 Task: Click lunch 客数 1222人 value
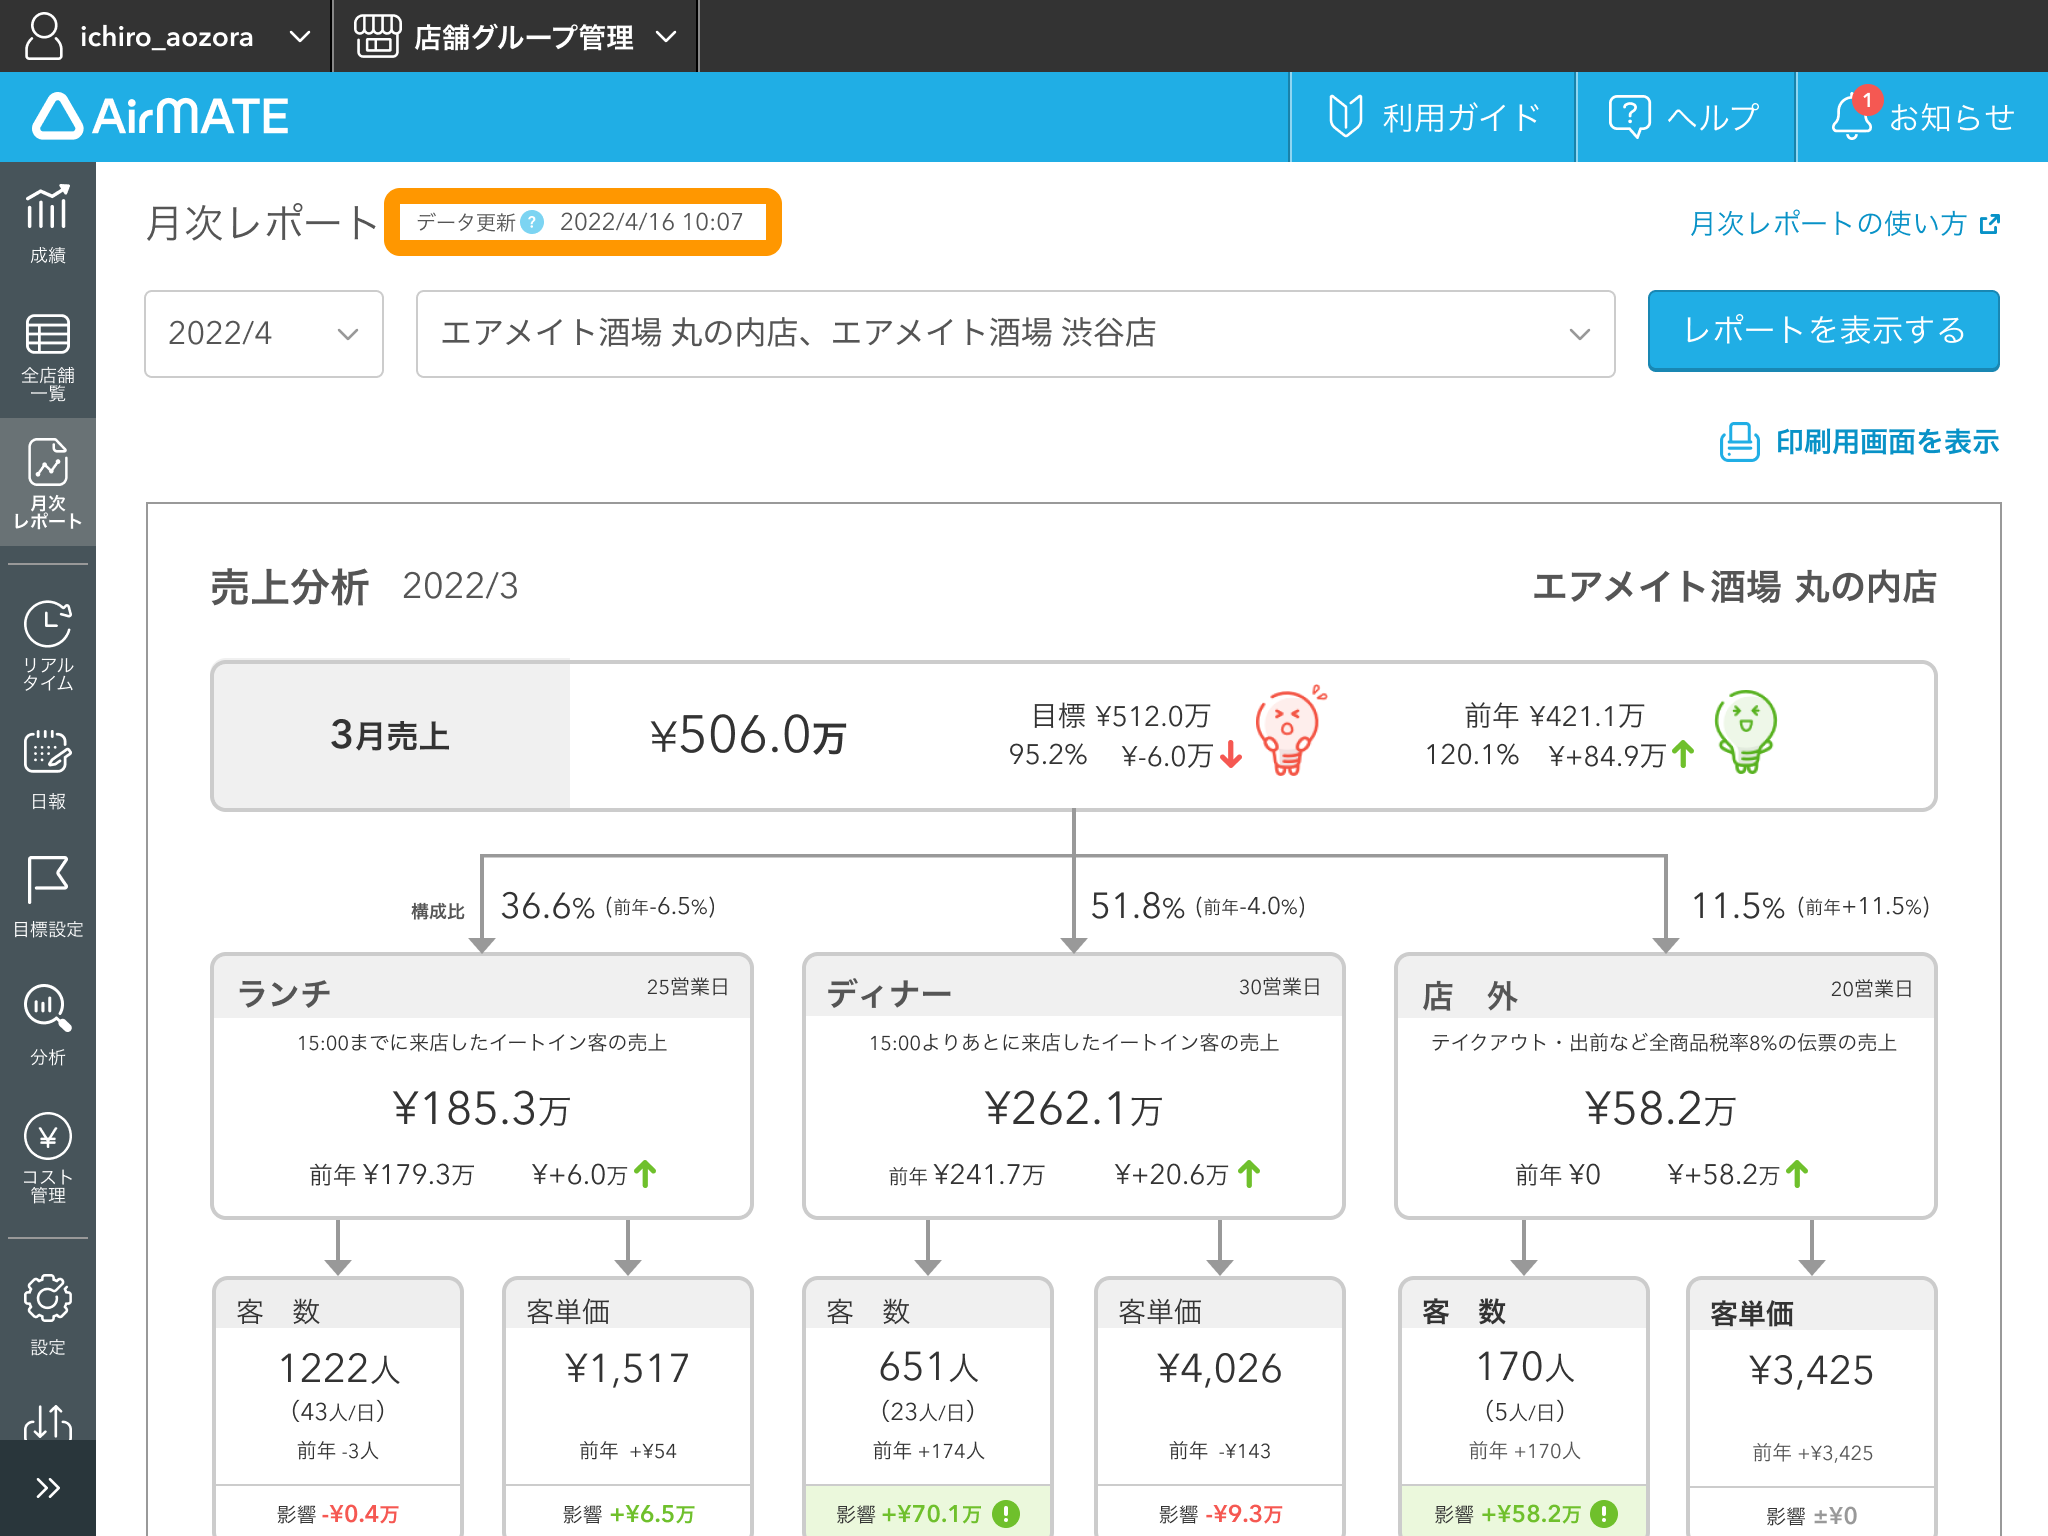pos(339,1368)
